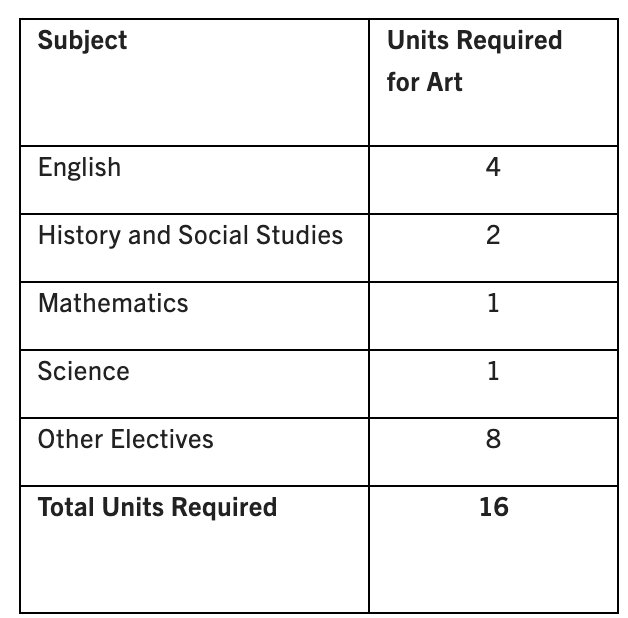Click the total value 16
The height and width of the screenshot is (618, 628).
(494, 507)
